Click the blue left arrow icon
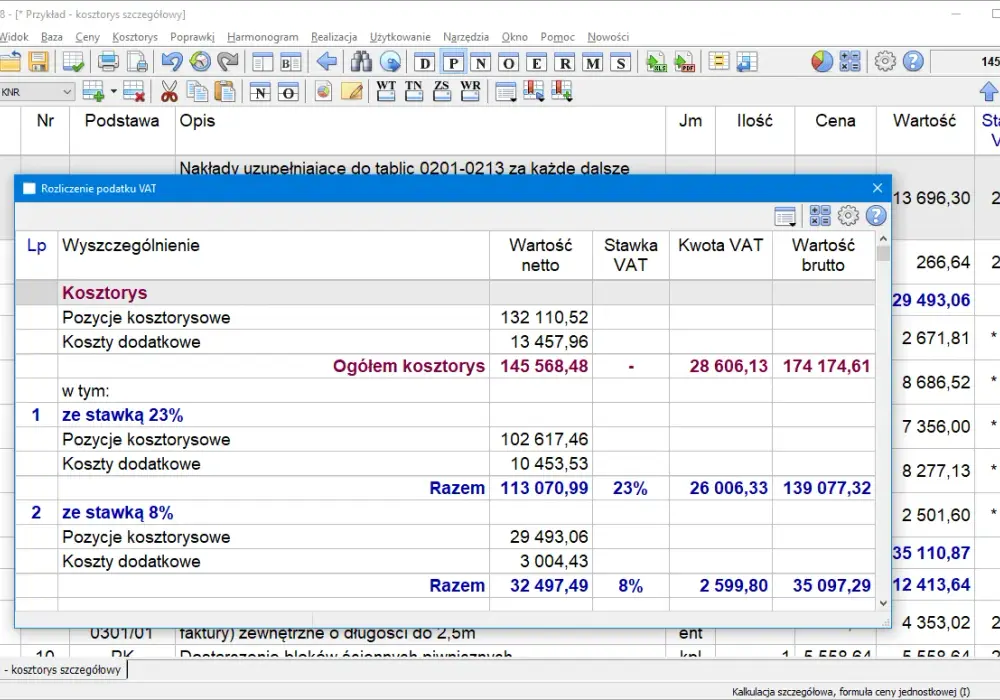 [327, 62]
